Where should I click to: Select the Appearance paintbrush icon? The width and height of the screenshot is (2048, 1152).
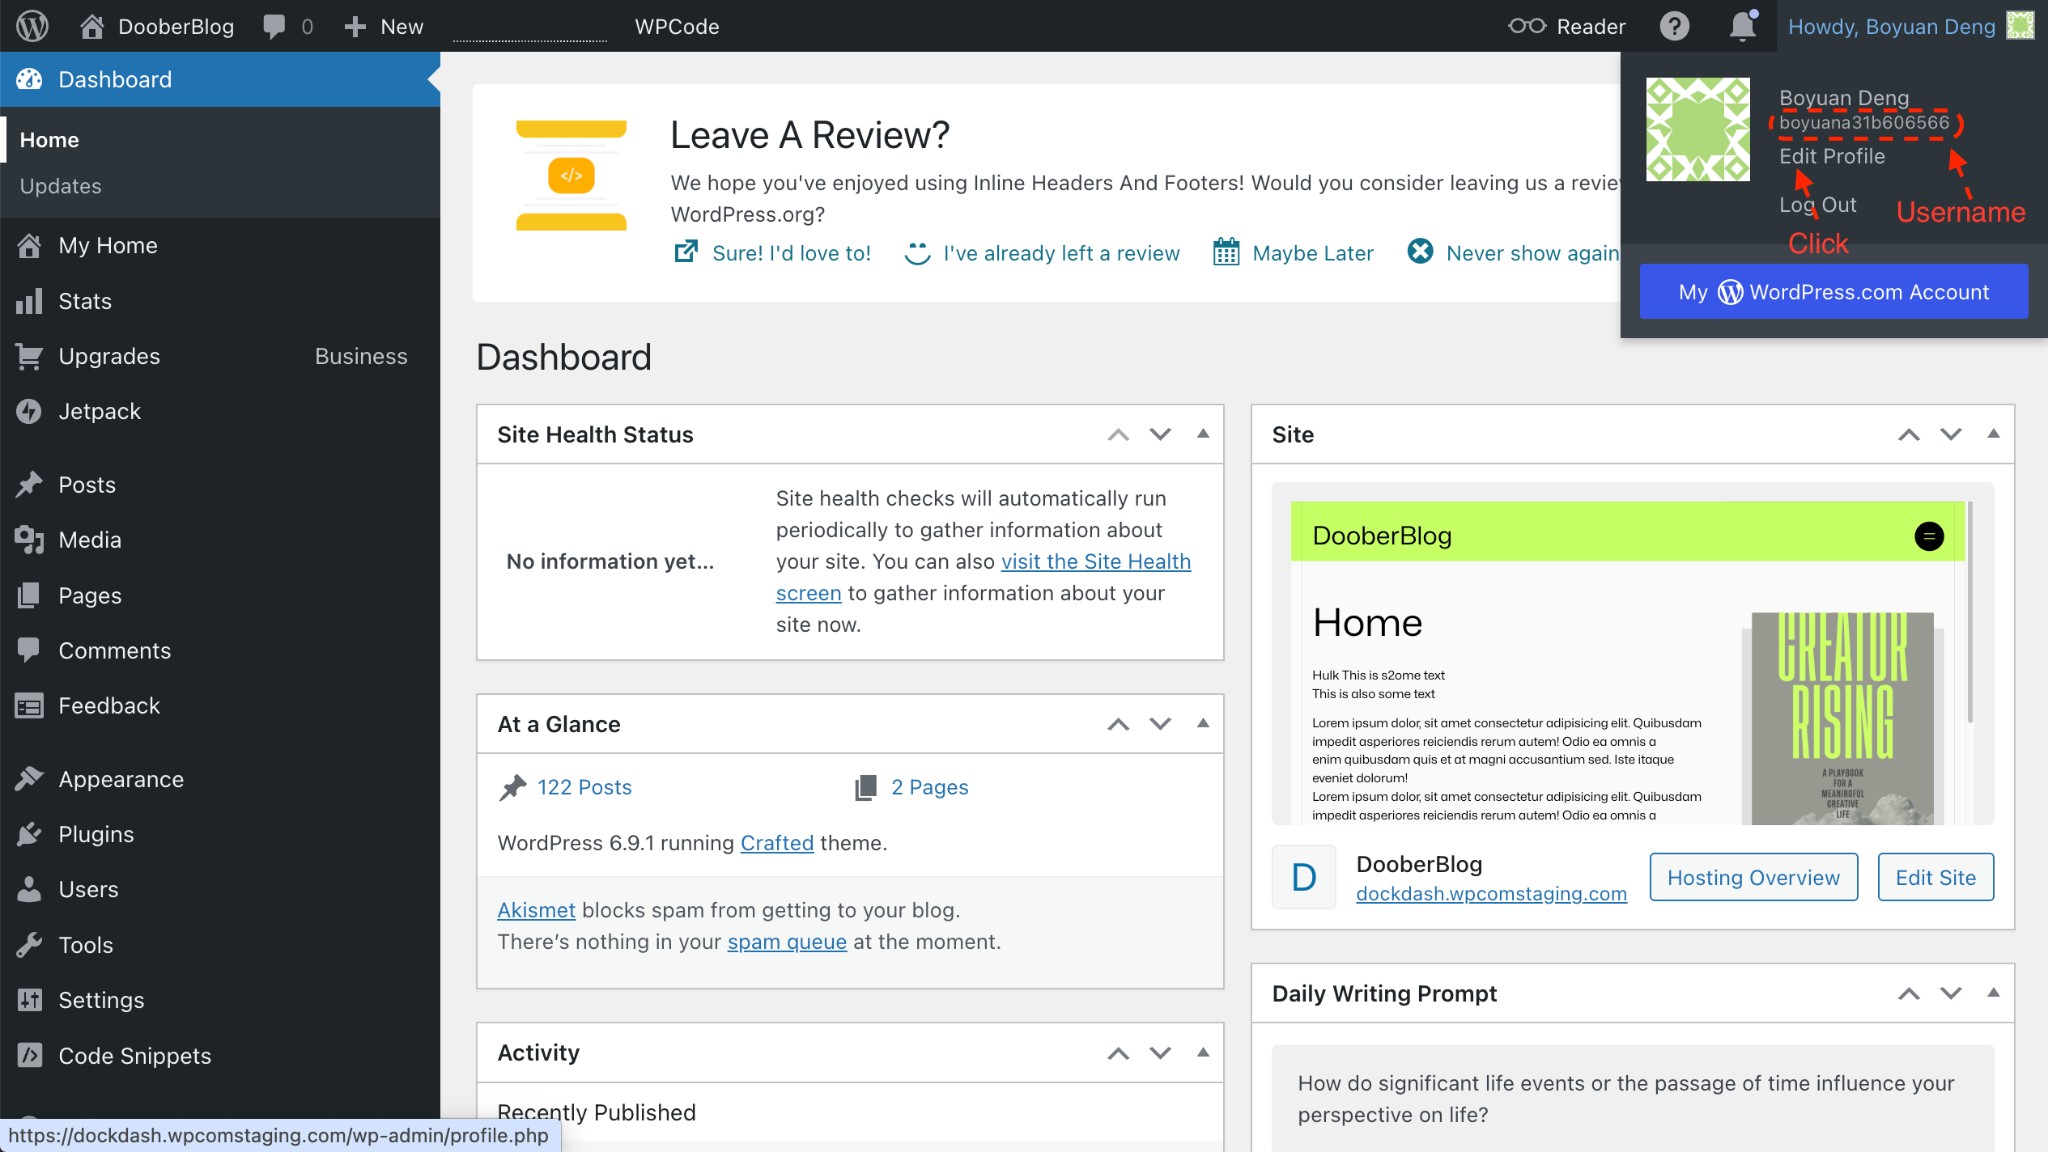[x=30, y=779]
